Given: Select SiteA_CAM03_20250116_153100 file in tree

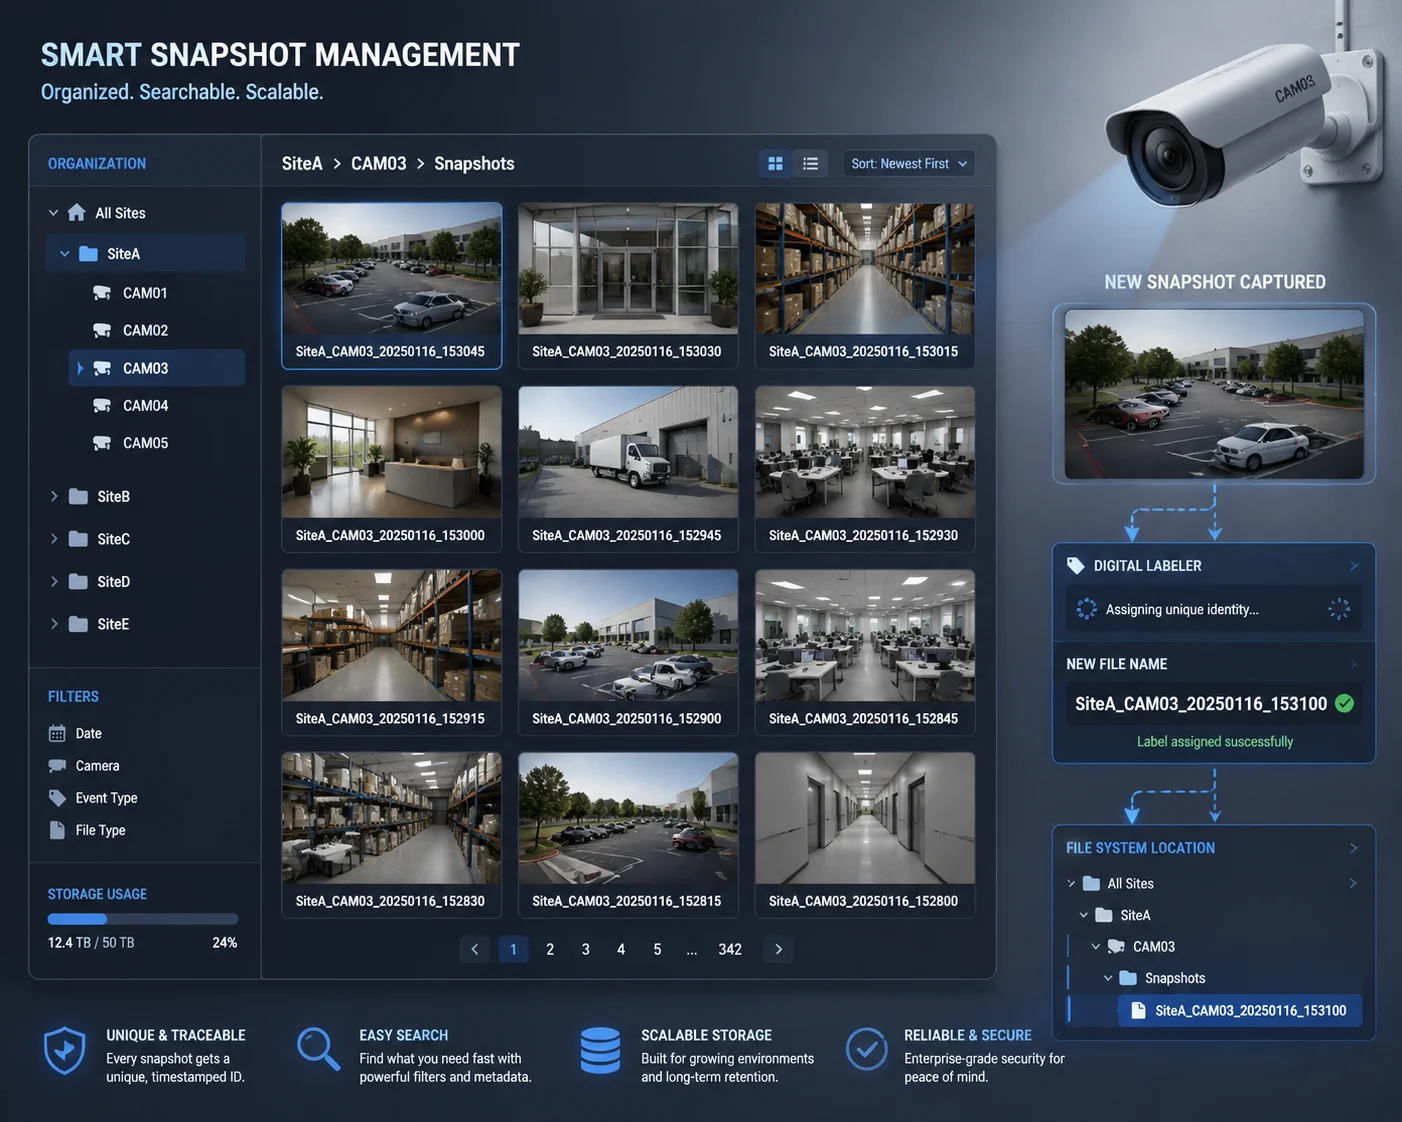Looking at the screenshot, I should point(1240,1010).
